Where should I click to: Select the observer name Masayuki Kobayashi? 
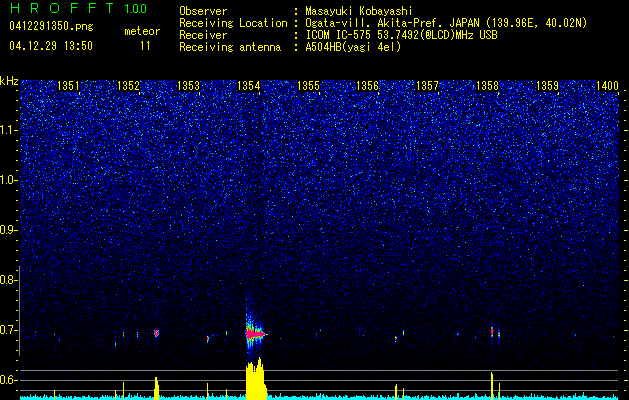359,11
